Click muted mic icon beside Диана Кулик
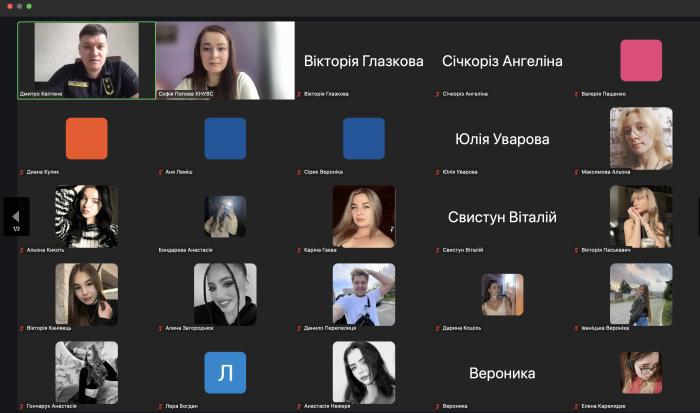The height and width of the screenshot is (413, 700). (21, 172)
